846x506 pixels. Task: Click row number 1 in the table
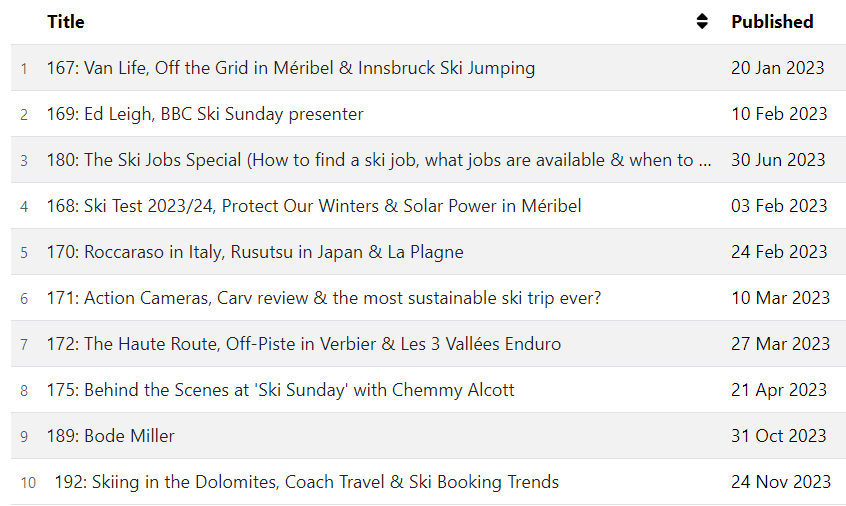click(24, 69)
